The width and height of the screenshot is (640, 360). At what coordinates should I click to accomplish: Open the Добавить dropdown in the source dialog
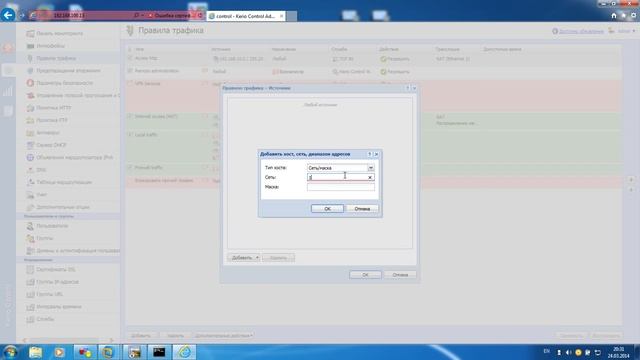[243, 258]
